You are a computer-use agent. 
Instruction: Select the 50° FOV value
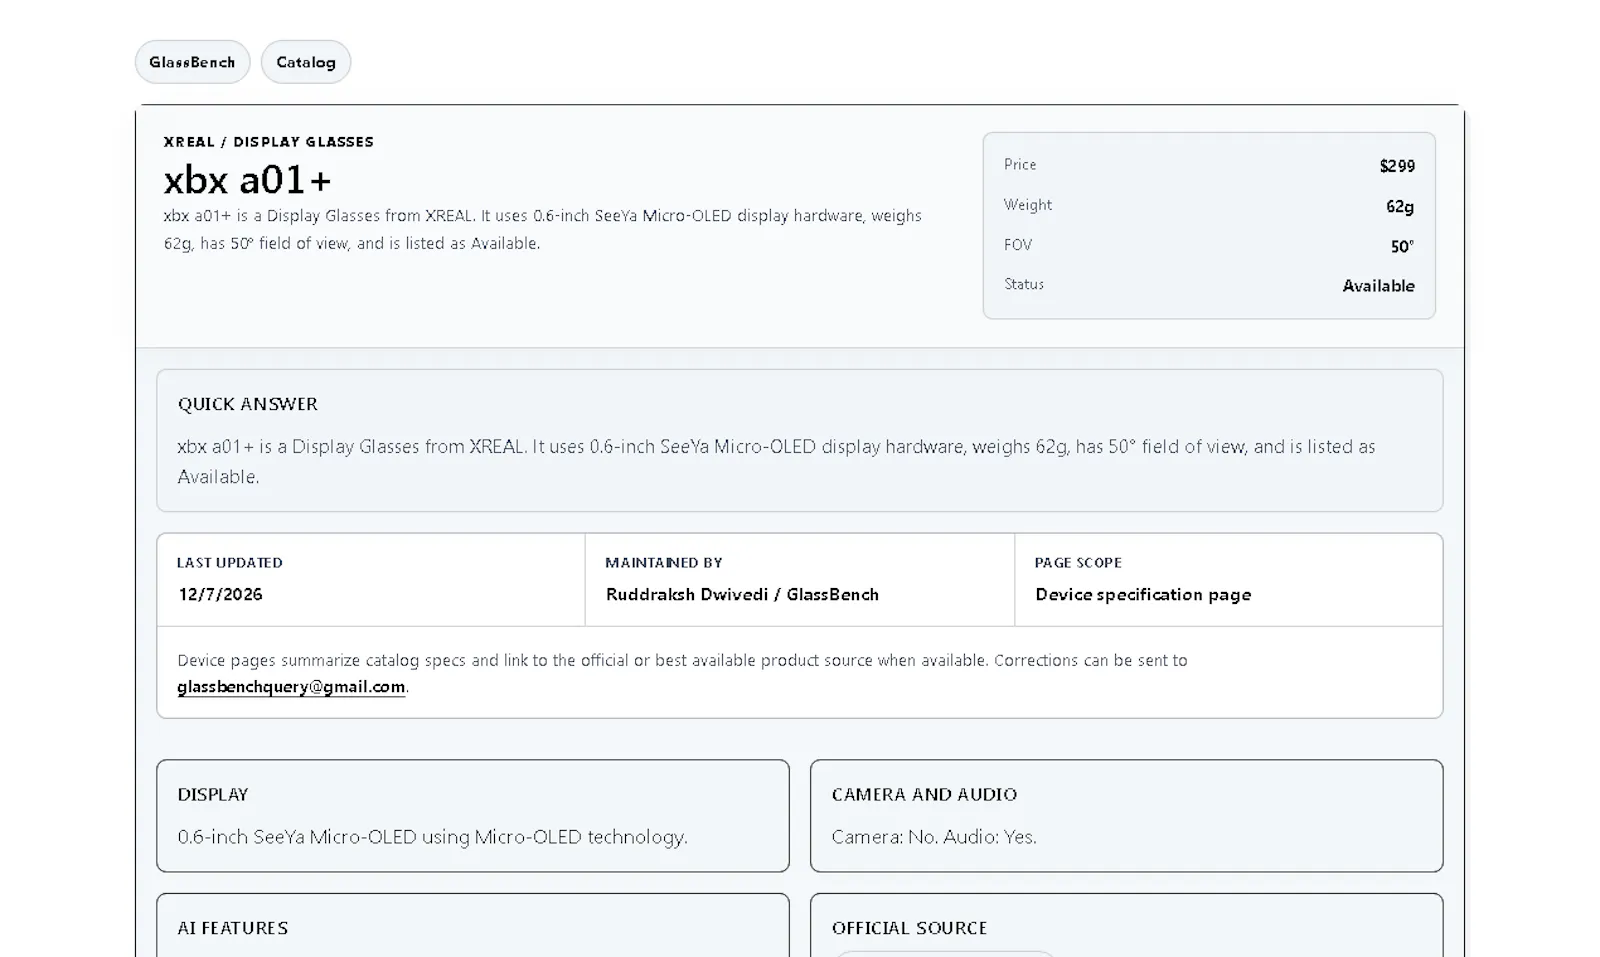click(1402, 246)
